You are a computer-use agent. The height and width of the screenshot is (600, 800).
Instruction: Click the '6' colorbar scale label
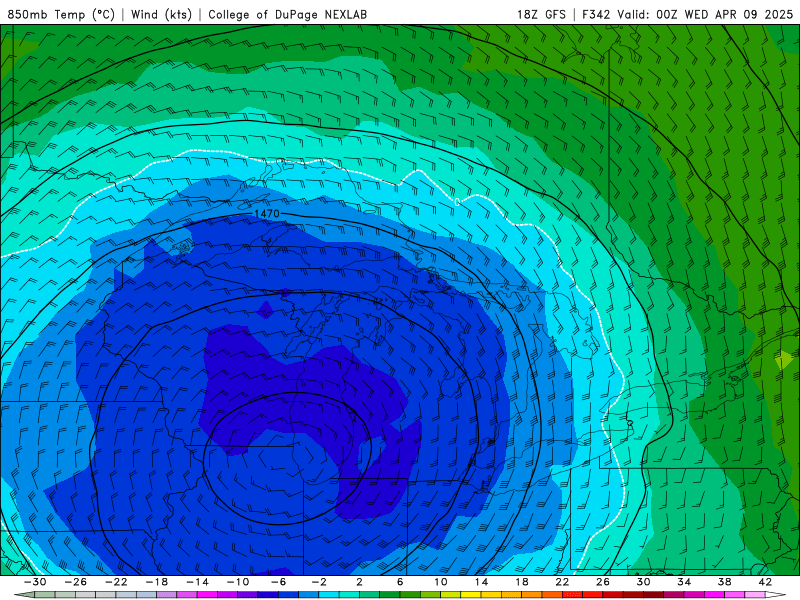tap(400, 582)
